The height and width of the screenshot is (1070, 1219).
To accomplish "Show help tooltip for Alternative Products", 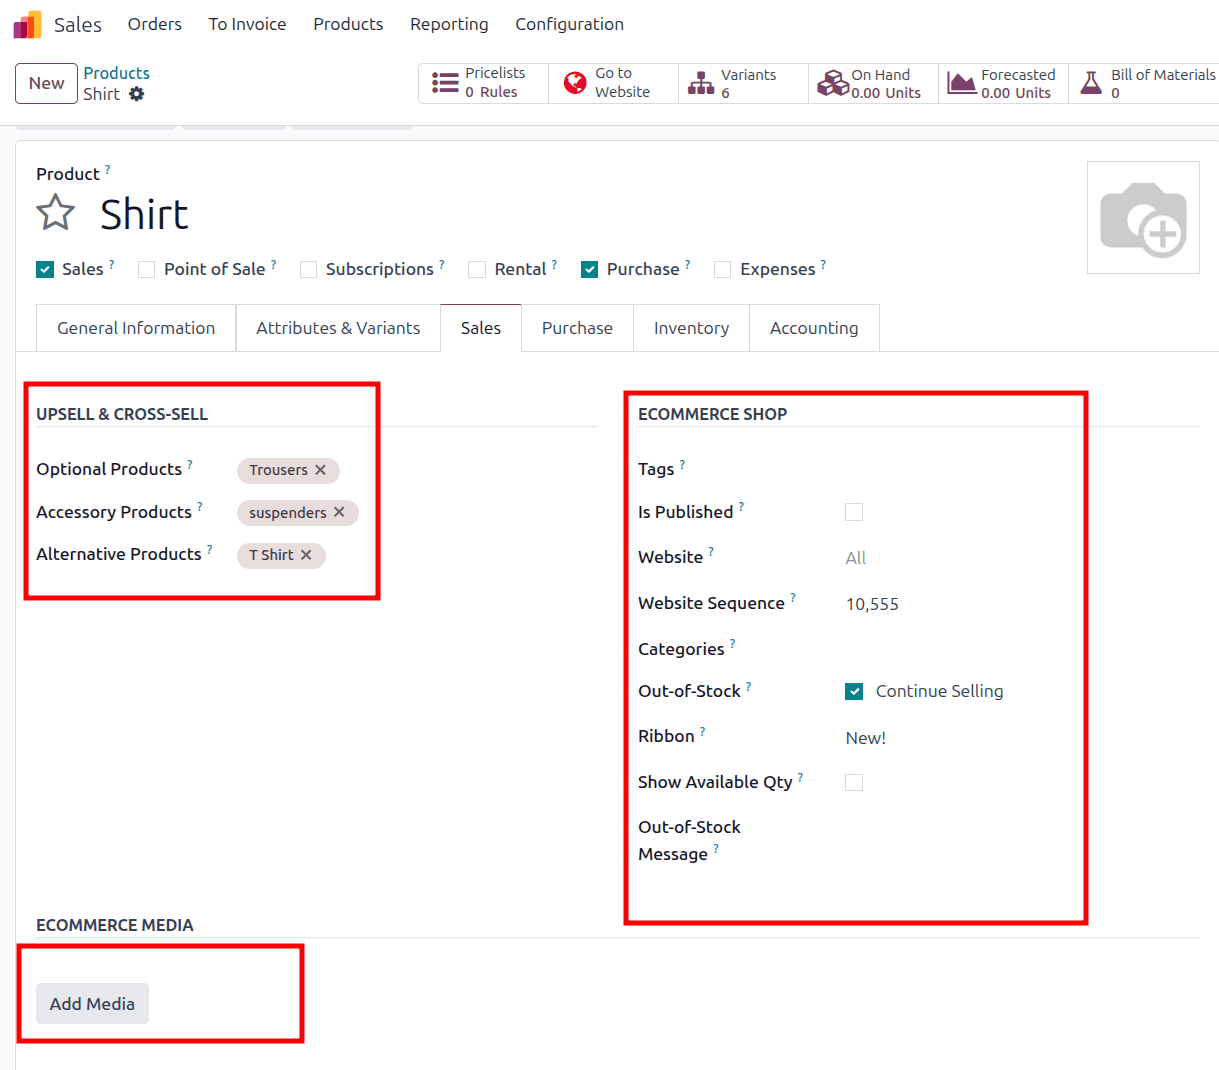I will click(x=210, y=549).
